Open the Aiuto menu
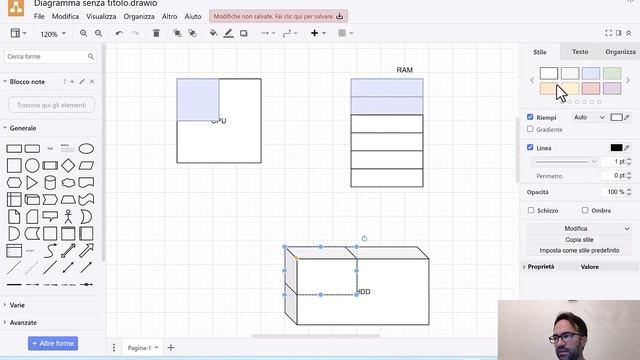 tap(193, 16)
